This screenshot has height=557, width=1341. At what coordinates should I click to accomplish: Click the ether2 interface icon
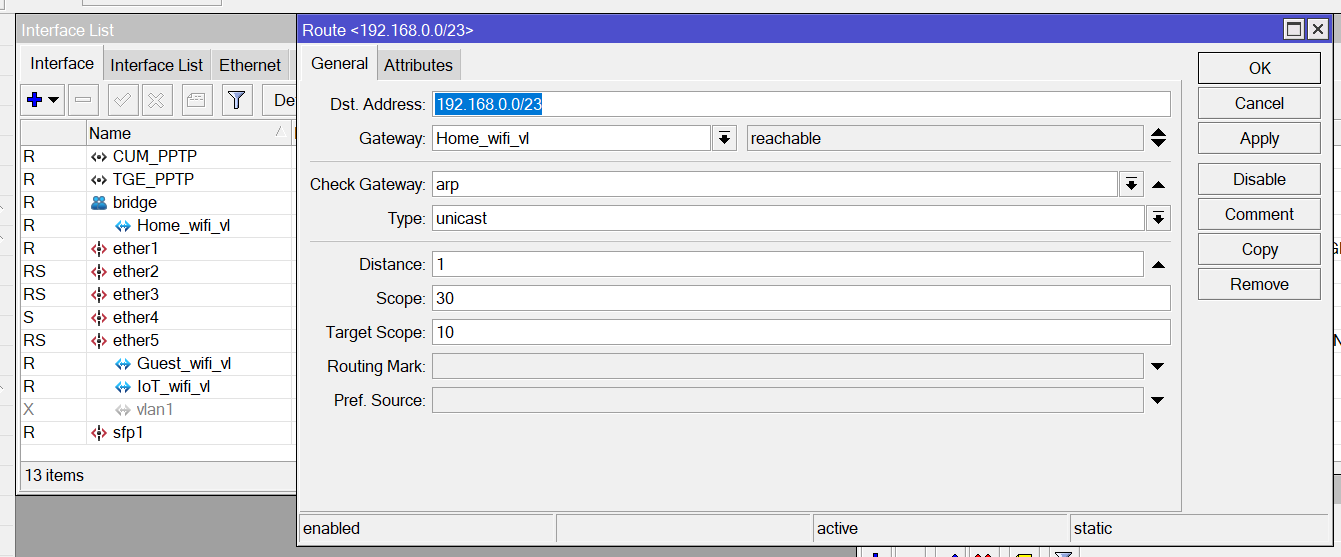click(98, 271)
